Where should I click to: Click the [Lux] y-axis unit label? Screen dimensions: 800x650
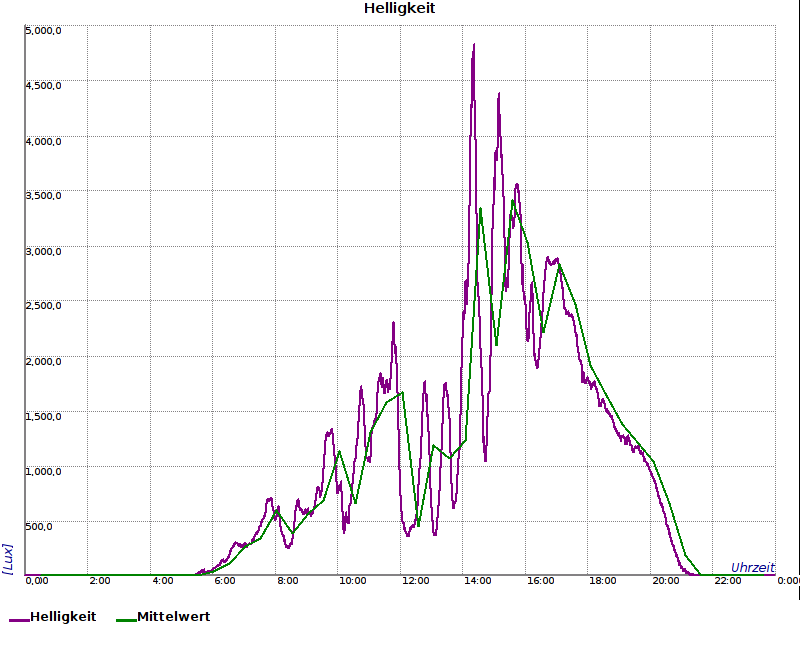(7, 559)
